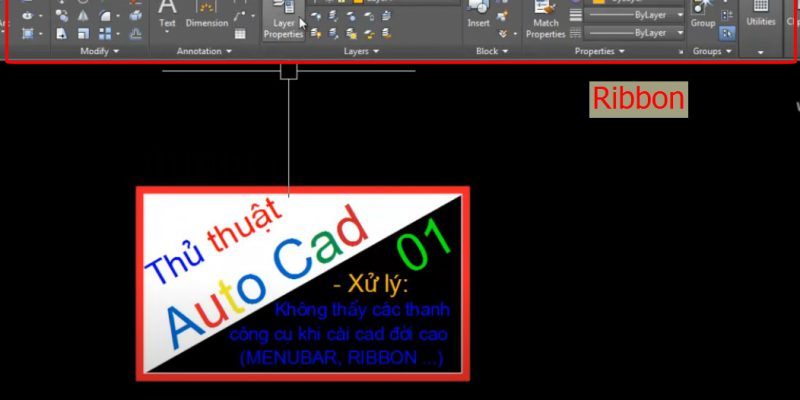Click the Match Properties button
This screenshot has height=400, width=800.
[x=545, y=20]
